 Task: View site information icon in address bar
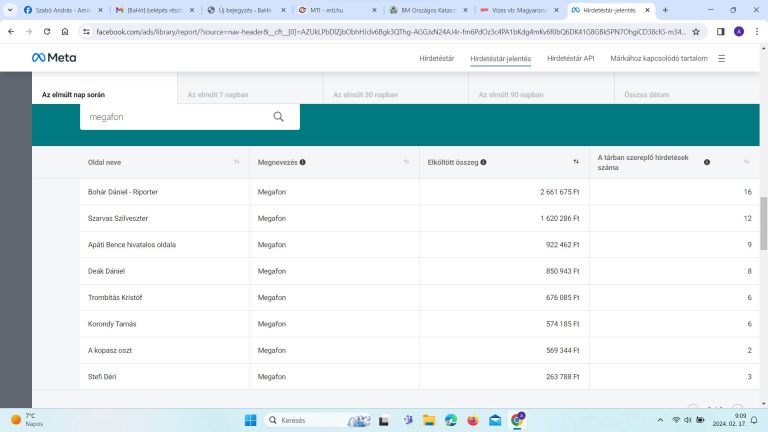point(86,32)
